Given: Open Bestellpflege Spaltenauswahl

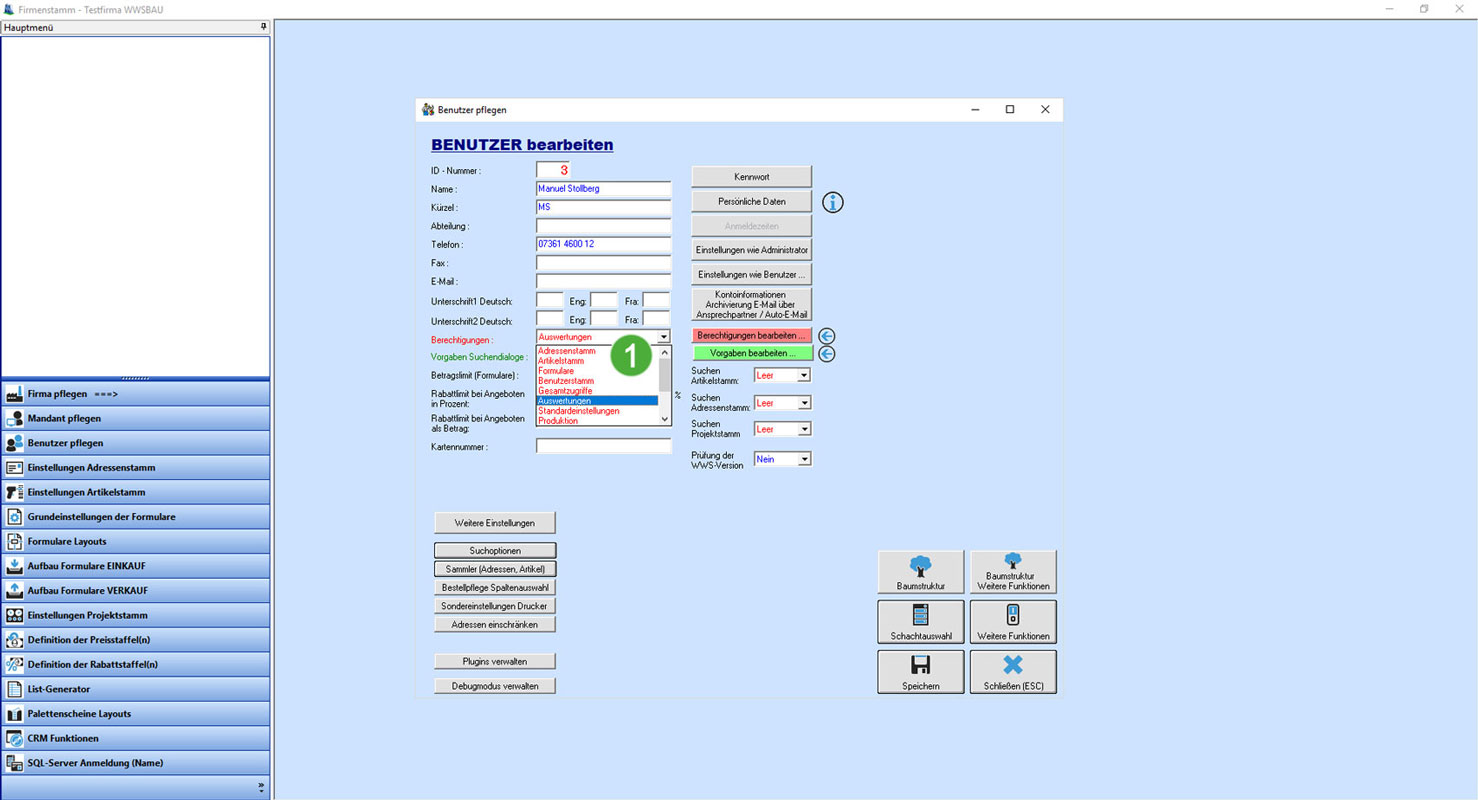Looking at the screenshot, I should [x=495, y=587].
